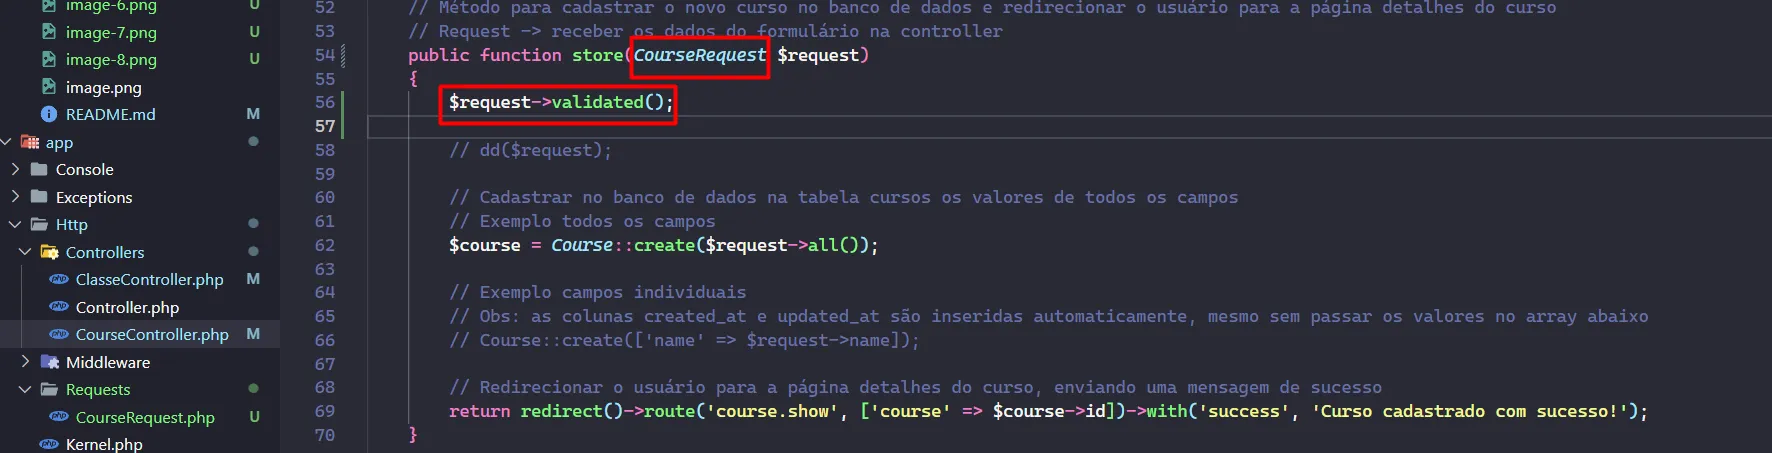Open image-8.png in the file explorer
This screenshot has width=1772, height=453.
click(111, 60)
